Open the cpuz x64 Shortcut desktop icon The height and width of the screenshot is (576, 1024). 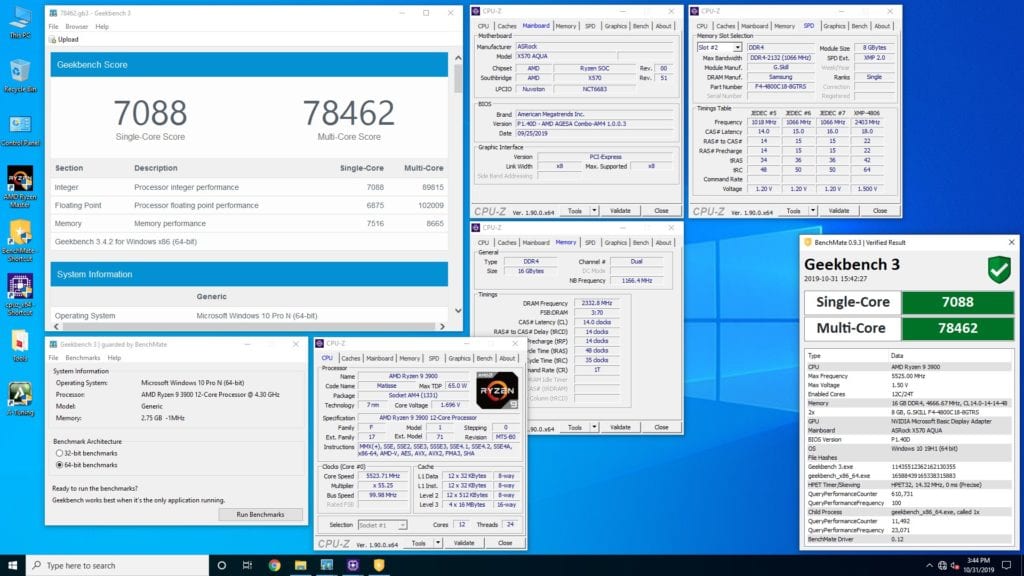tap(20, 294)
